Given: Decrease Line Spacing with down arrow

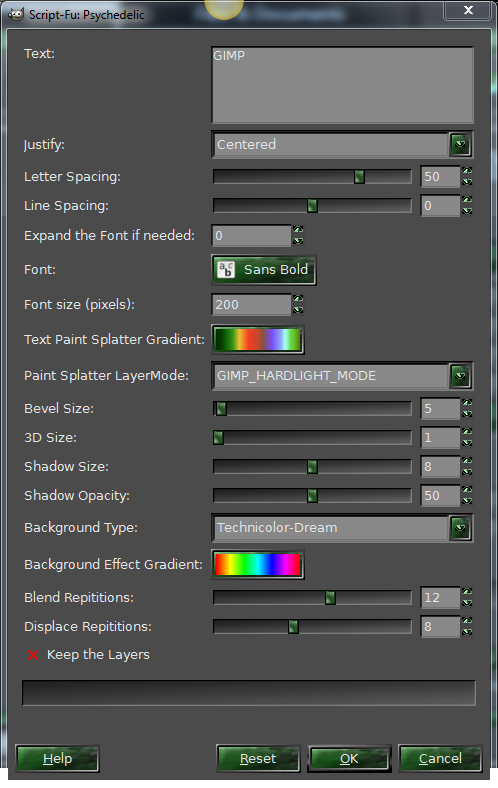Looking at the screenshot, I should point(467,211).
